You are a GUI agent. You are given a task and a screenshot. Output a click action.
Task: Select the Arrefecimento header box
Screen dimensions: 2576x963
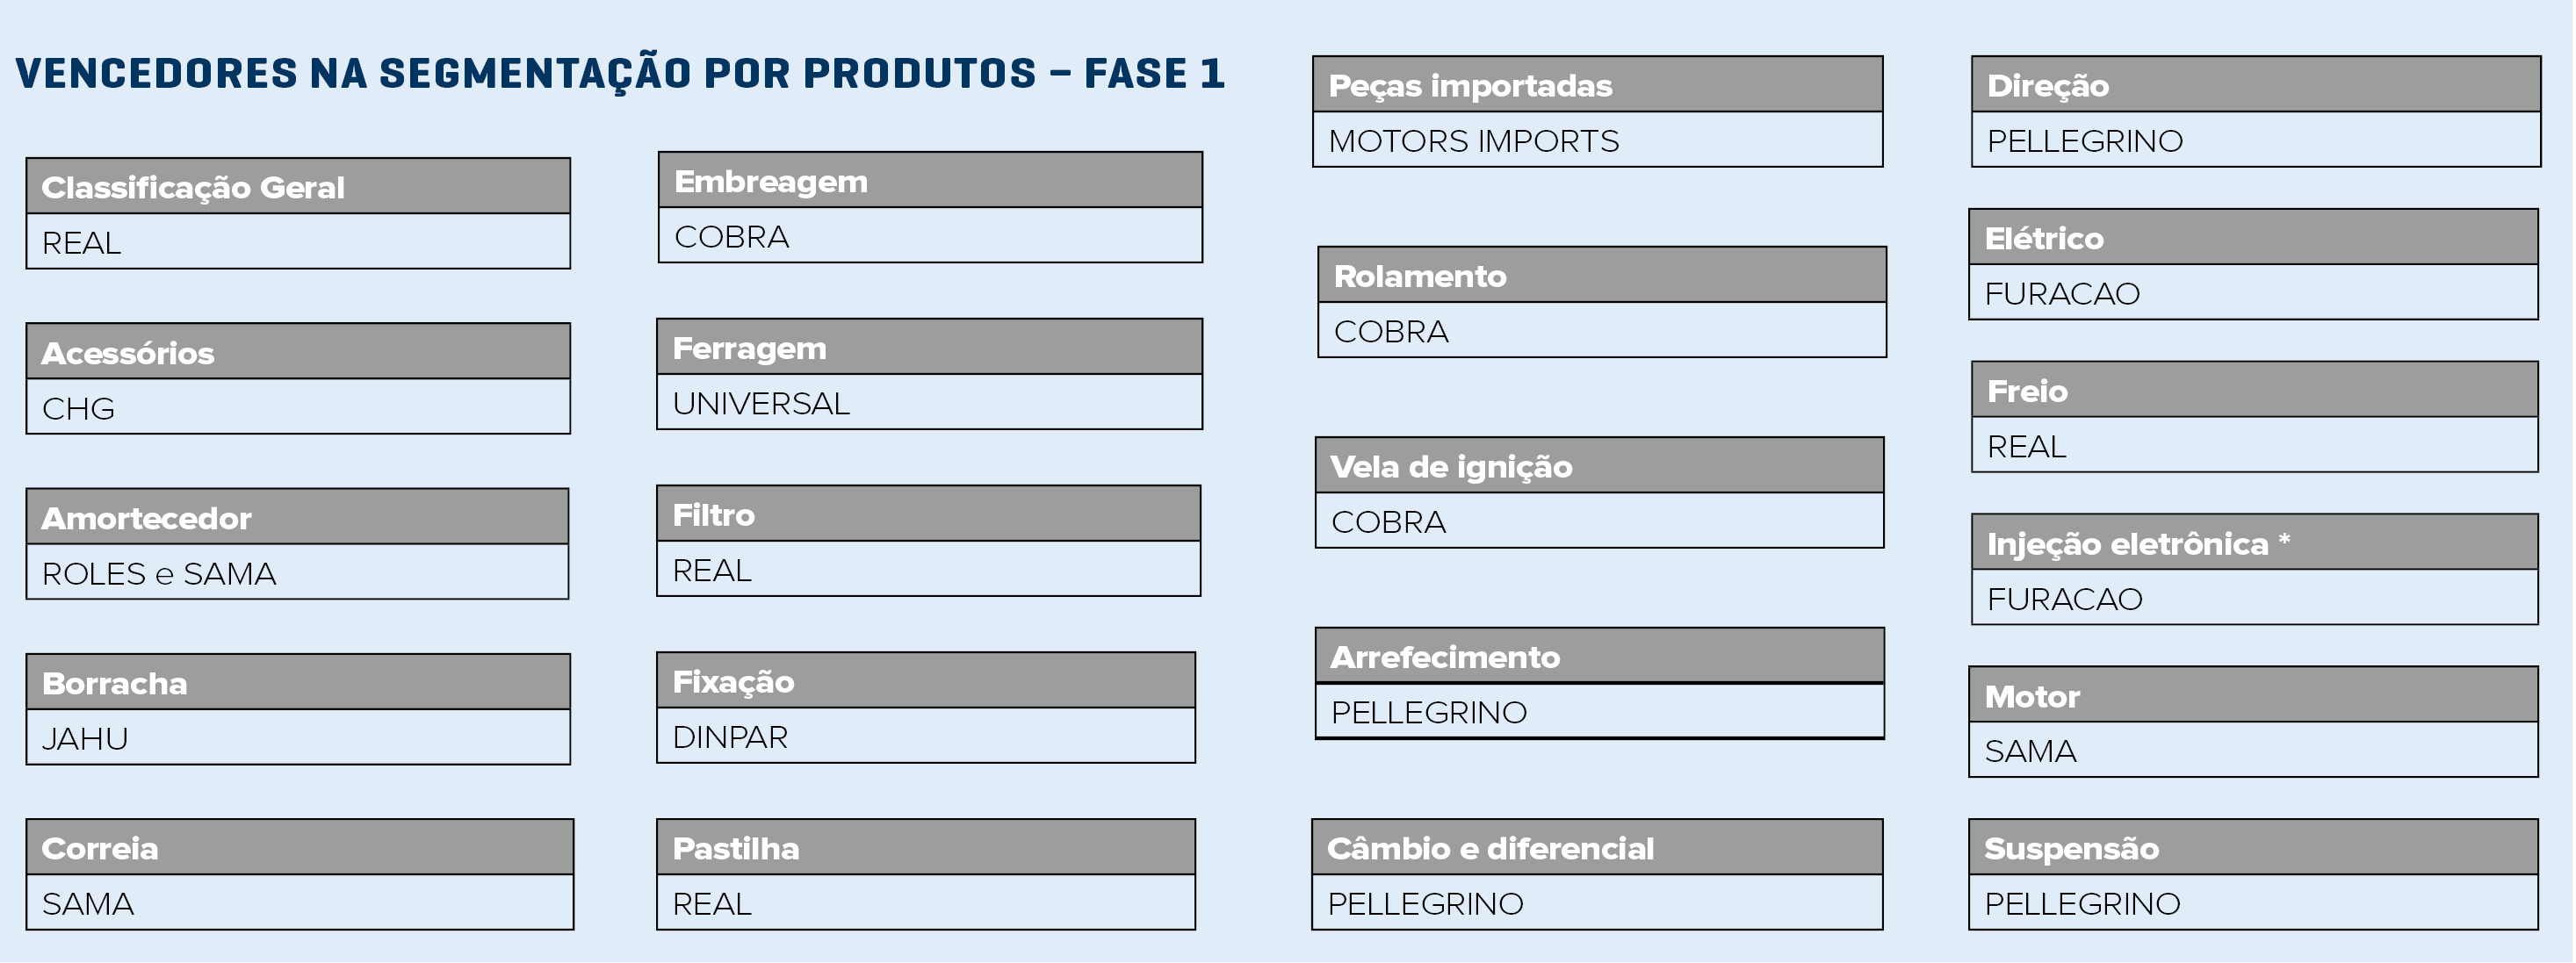point(1599,657)
